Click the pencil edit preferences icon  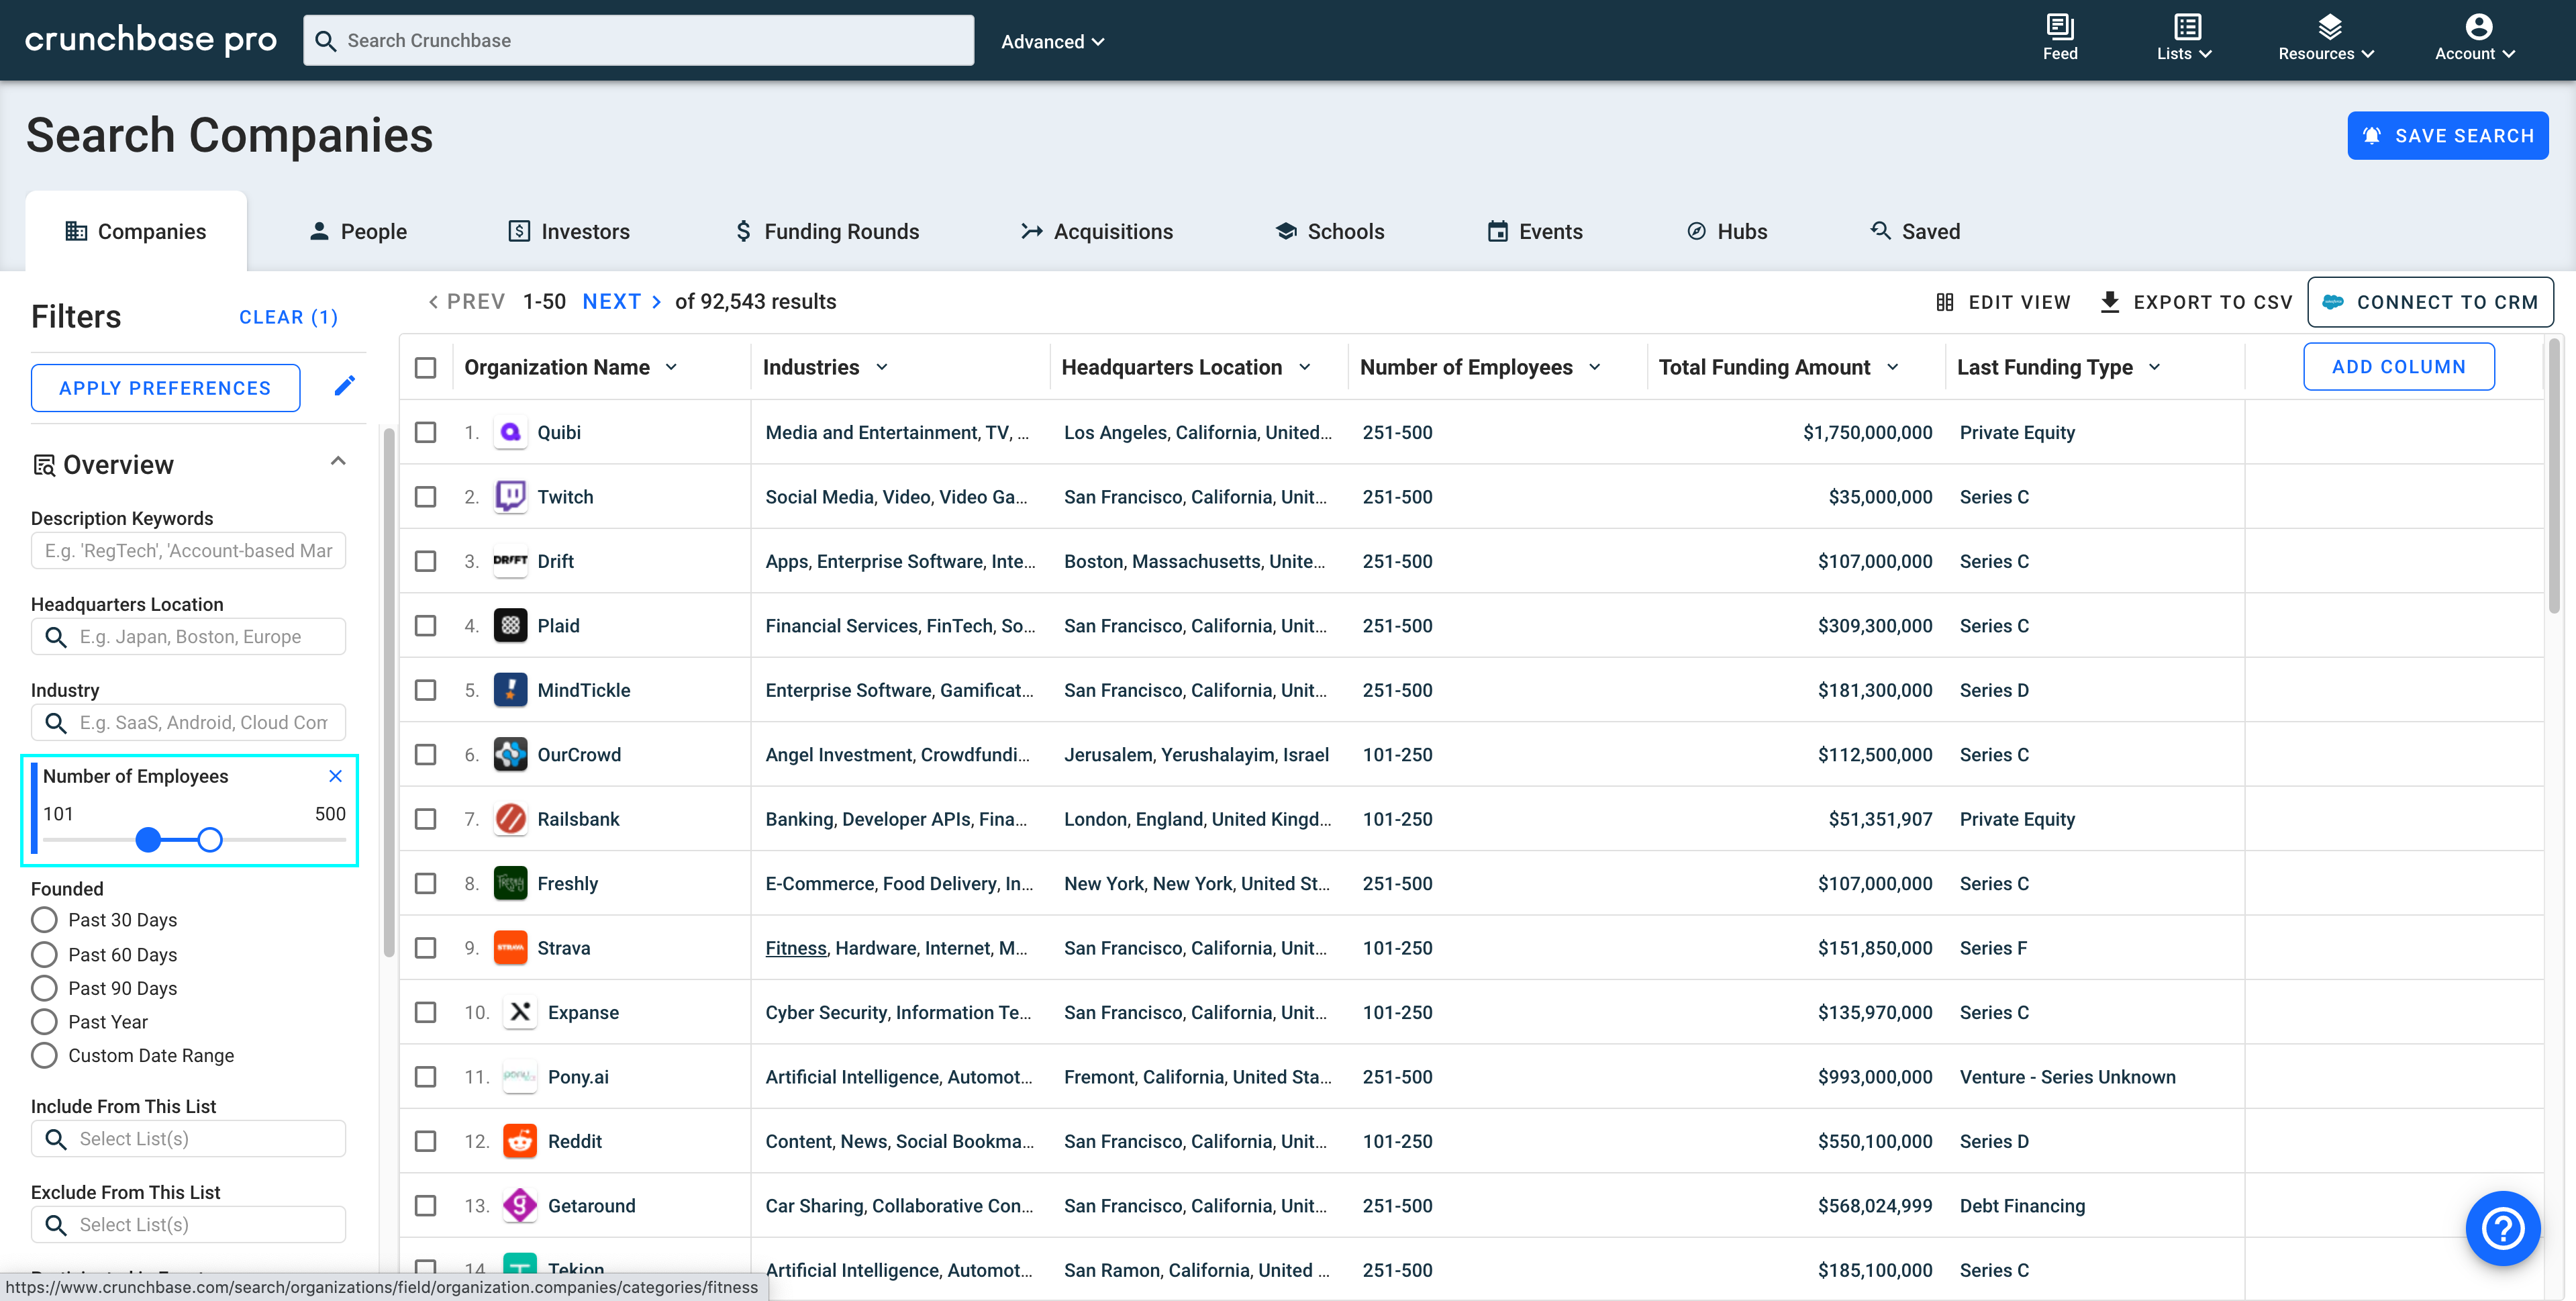point(345,386)
